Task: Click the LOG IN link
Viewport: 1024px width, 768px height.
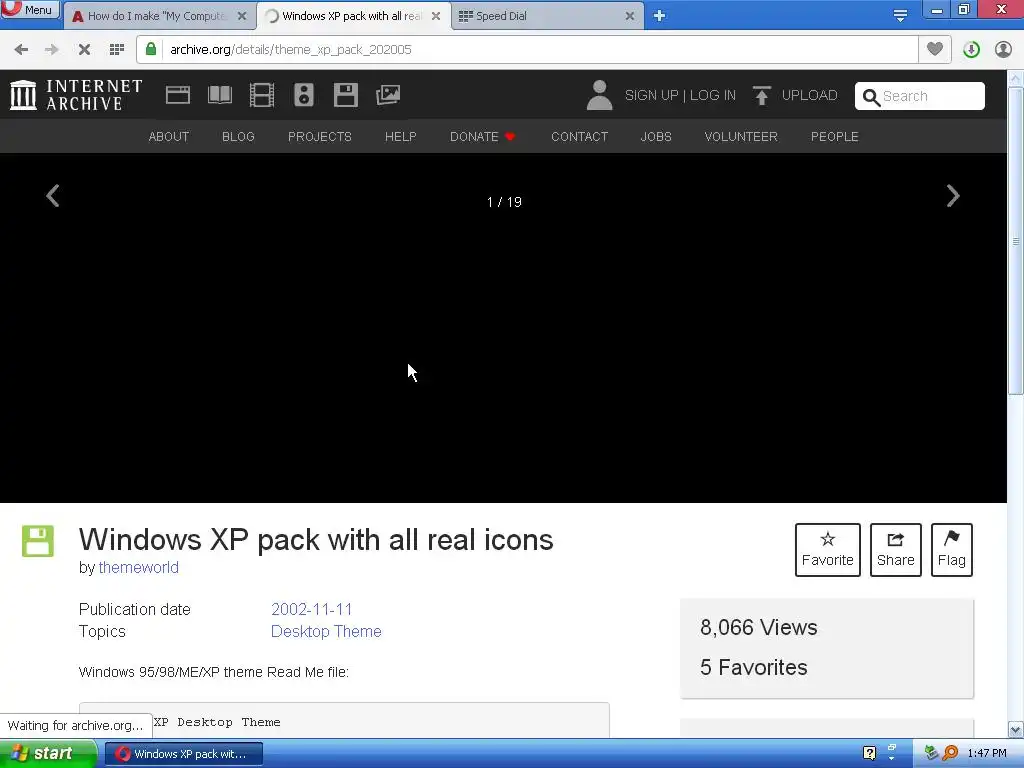Action: pyautogui.click(x=712, y=95)
